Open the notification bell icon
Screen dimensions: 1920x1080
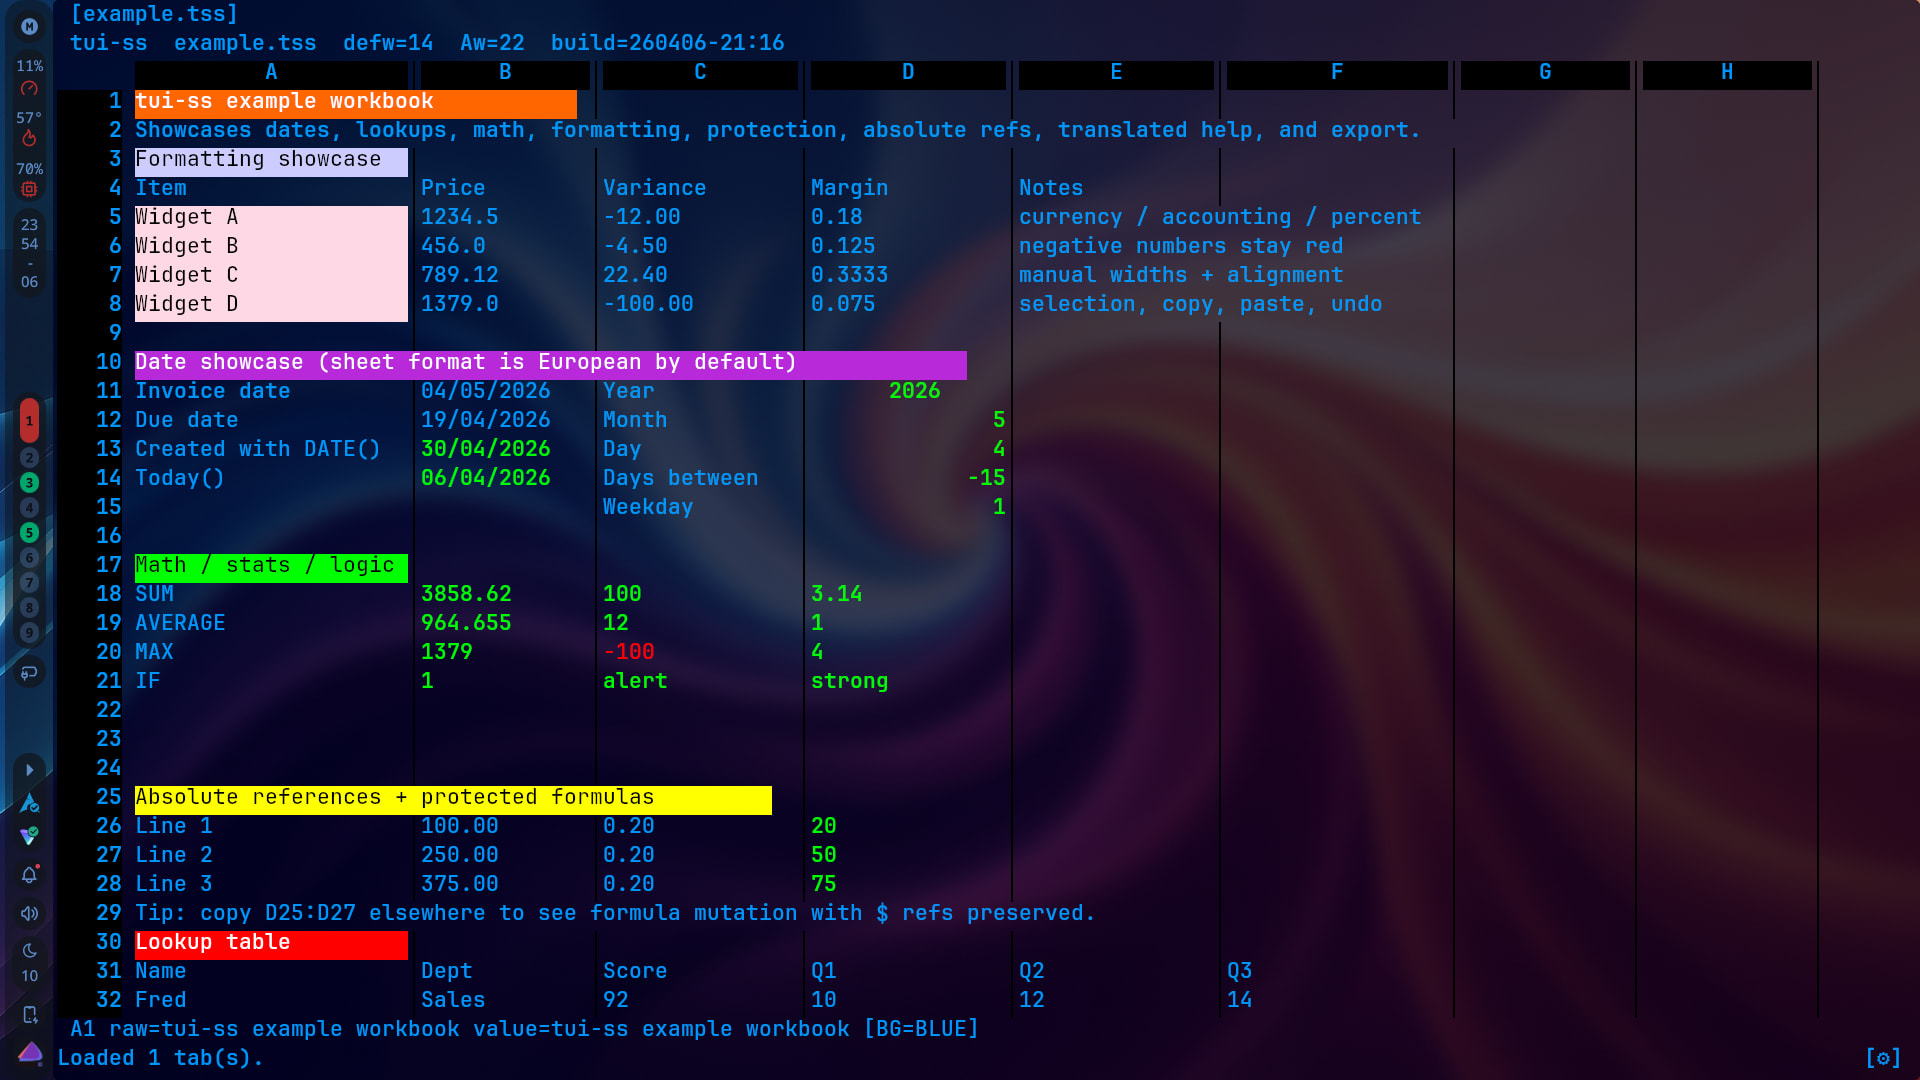click(x=29, y=875)
